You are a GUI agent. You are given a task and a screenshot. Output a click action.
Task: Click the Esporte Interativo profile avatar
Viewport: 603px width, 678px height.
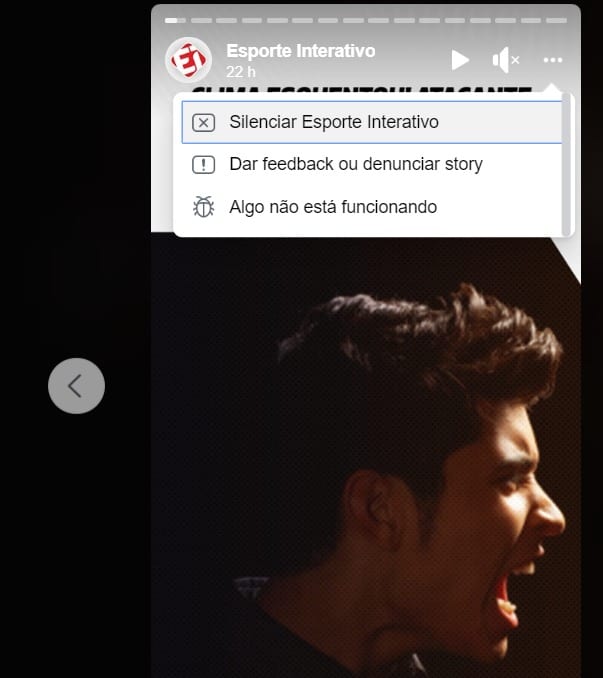[x=188, y=60]
